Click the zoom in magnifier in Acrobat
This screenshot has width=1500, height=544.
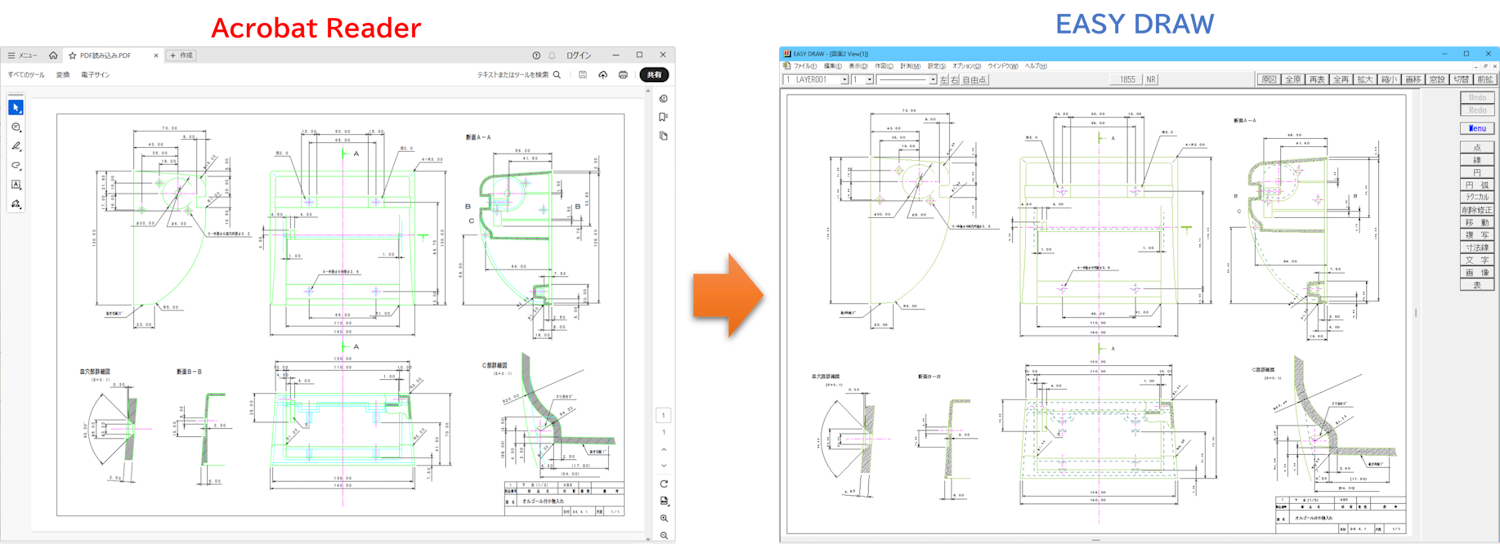click(664, 519)
